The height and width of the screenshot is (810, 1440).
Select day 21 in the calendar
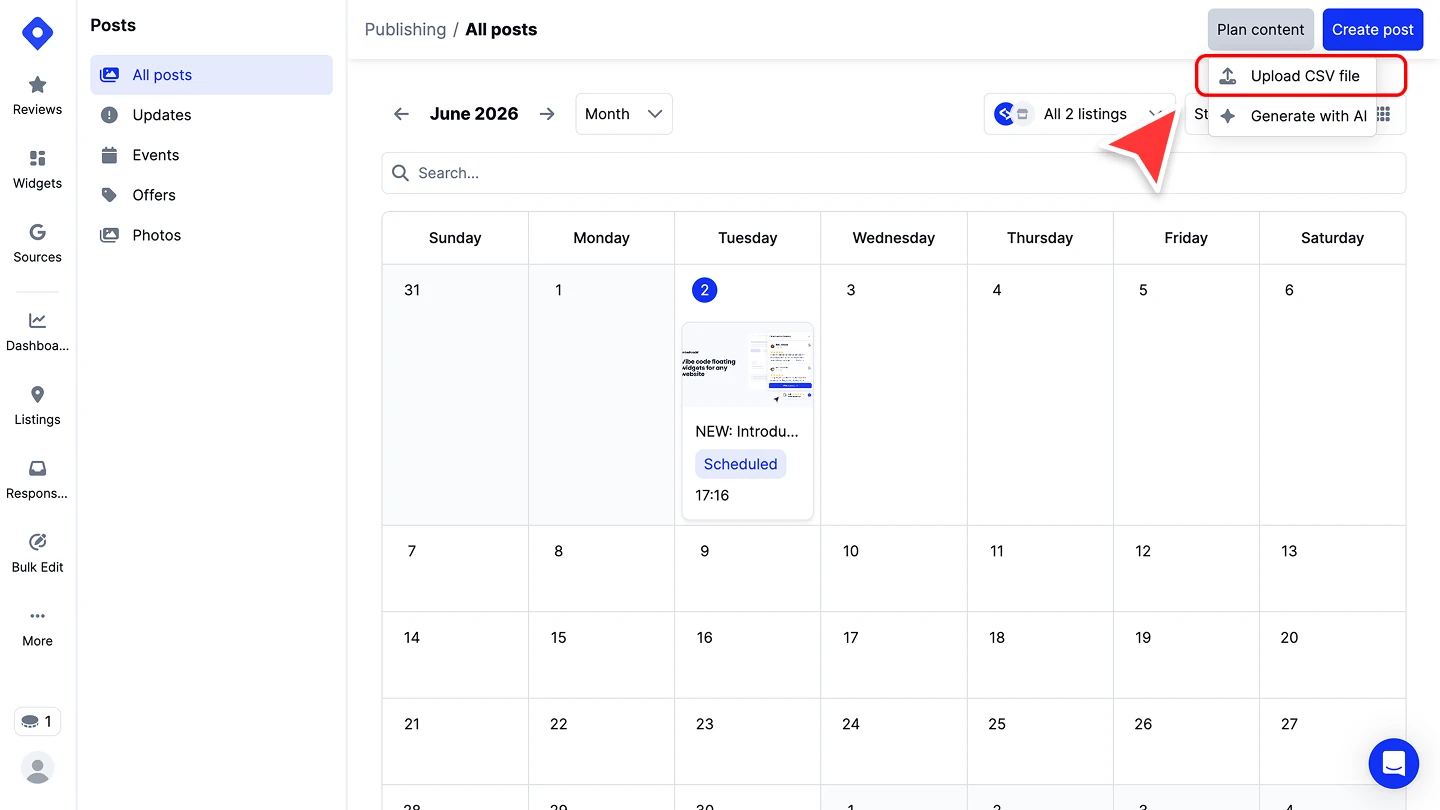[412, 724]
